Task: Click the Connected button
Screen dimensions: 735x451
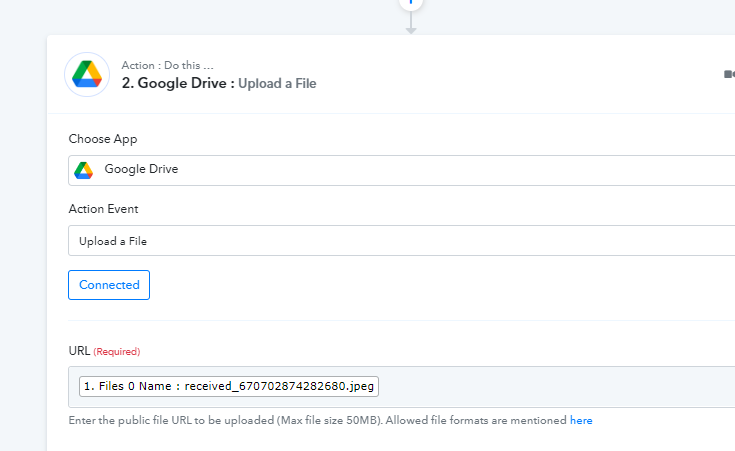Action: click(109, 285)
